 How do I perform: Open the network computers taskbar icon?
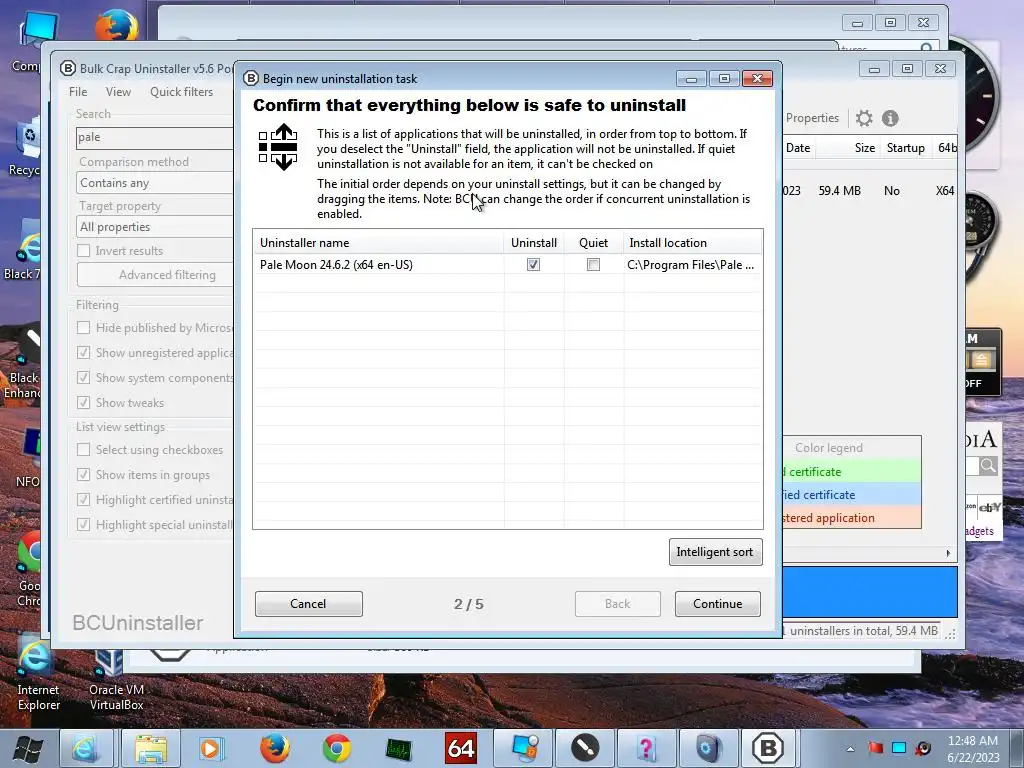[x=523, y=748]
